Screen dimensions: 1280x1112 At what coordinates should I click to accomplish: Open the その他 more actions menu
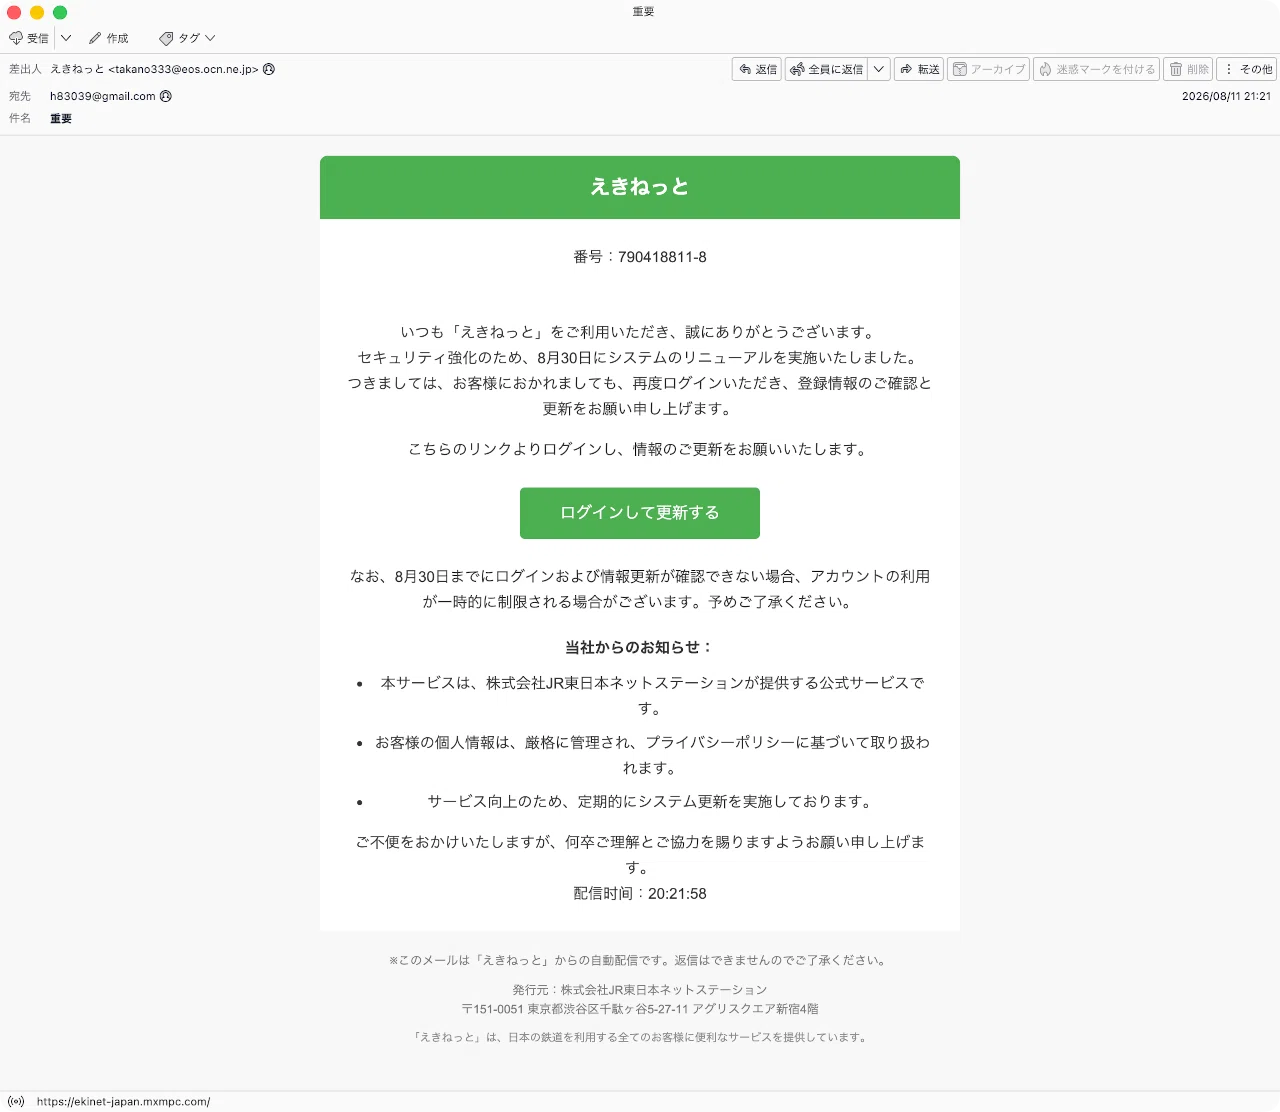[1247, 69]
